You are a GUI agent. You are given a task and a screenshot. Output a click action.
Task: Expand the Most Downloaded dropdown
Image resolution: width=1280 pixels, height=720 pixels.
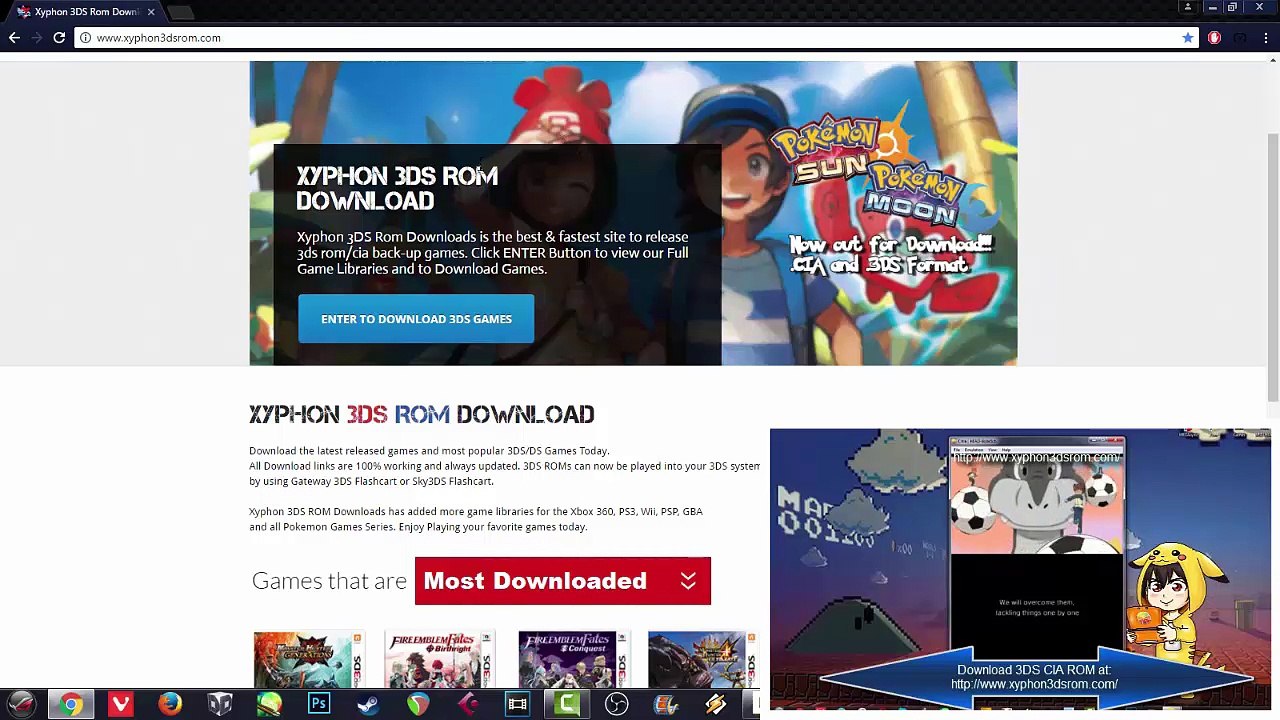pos(563,581)
